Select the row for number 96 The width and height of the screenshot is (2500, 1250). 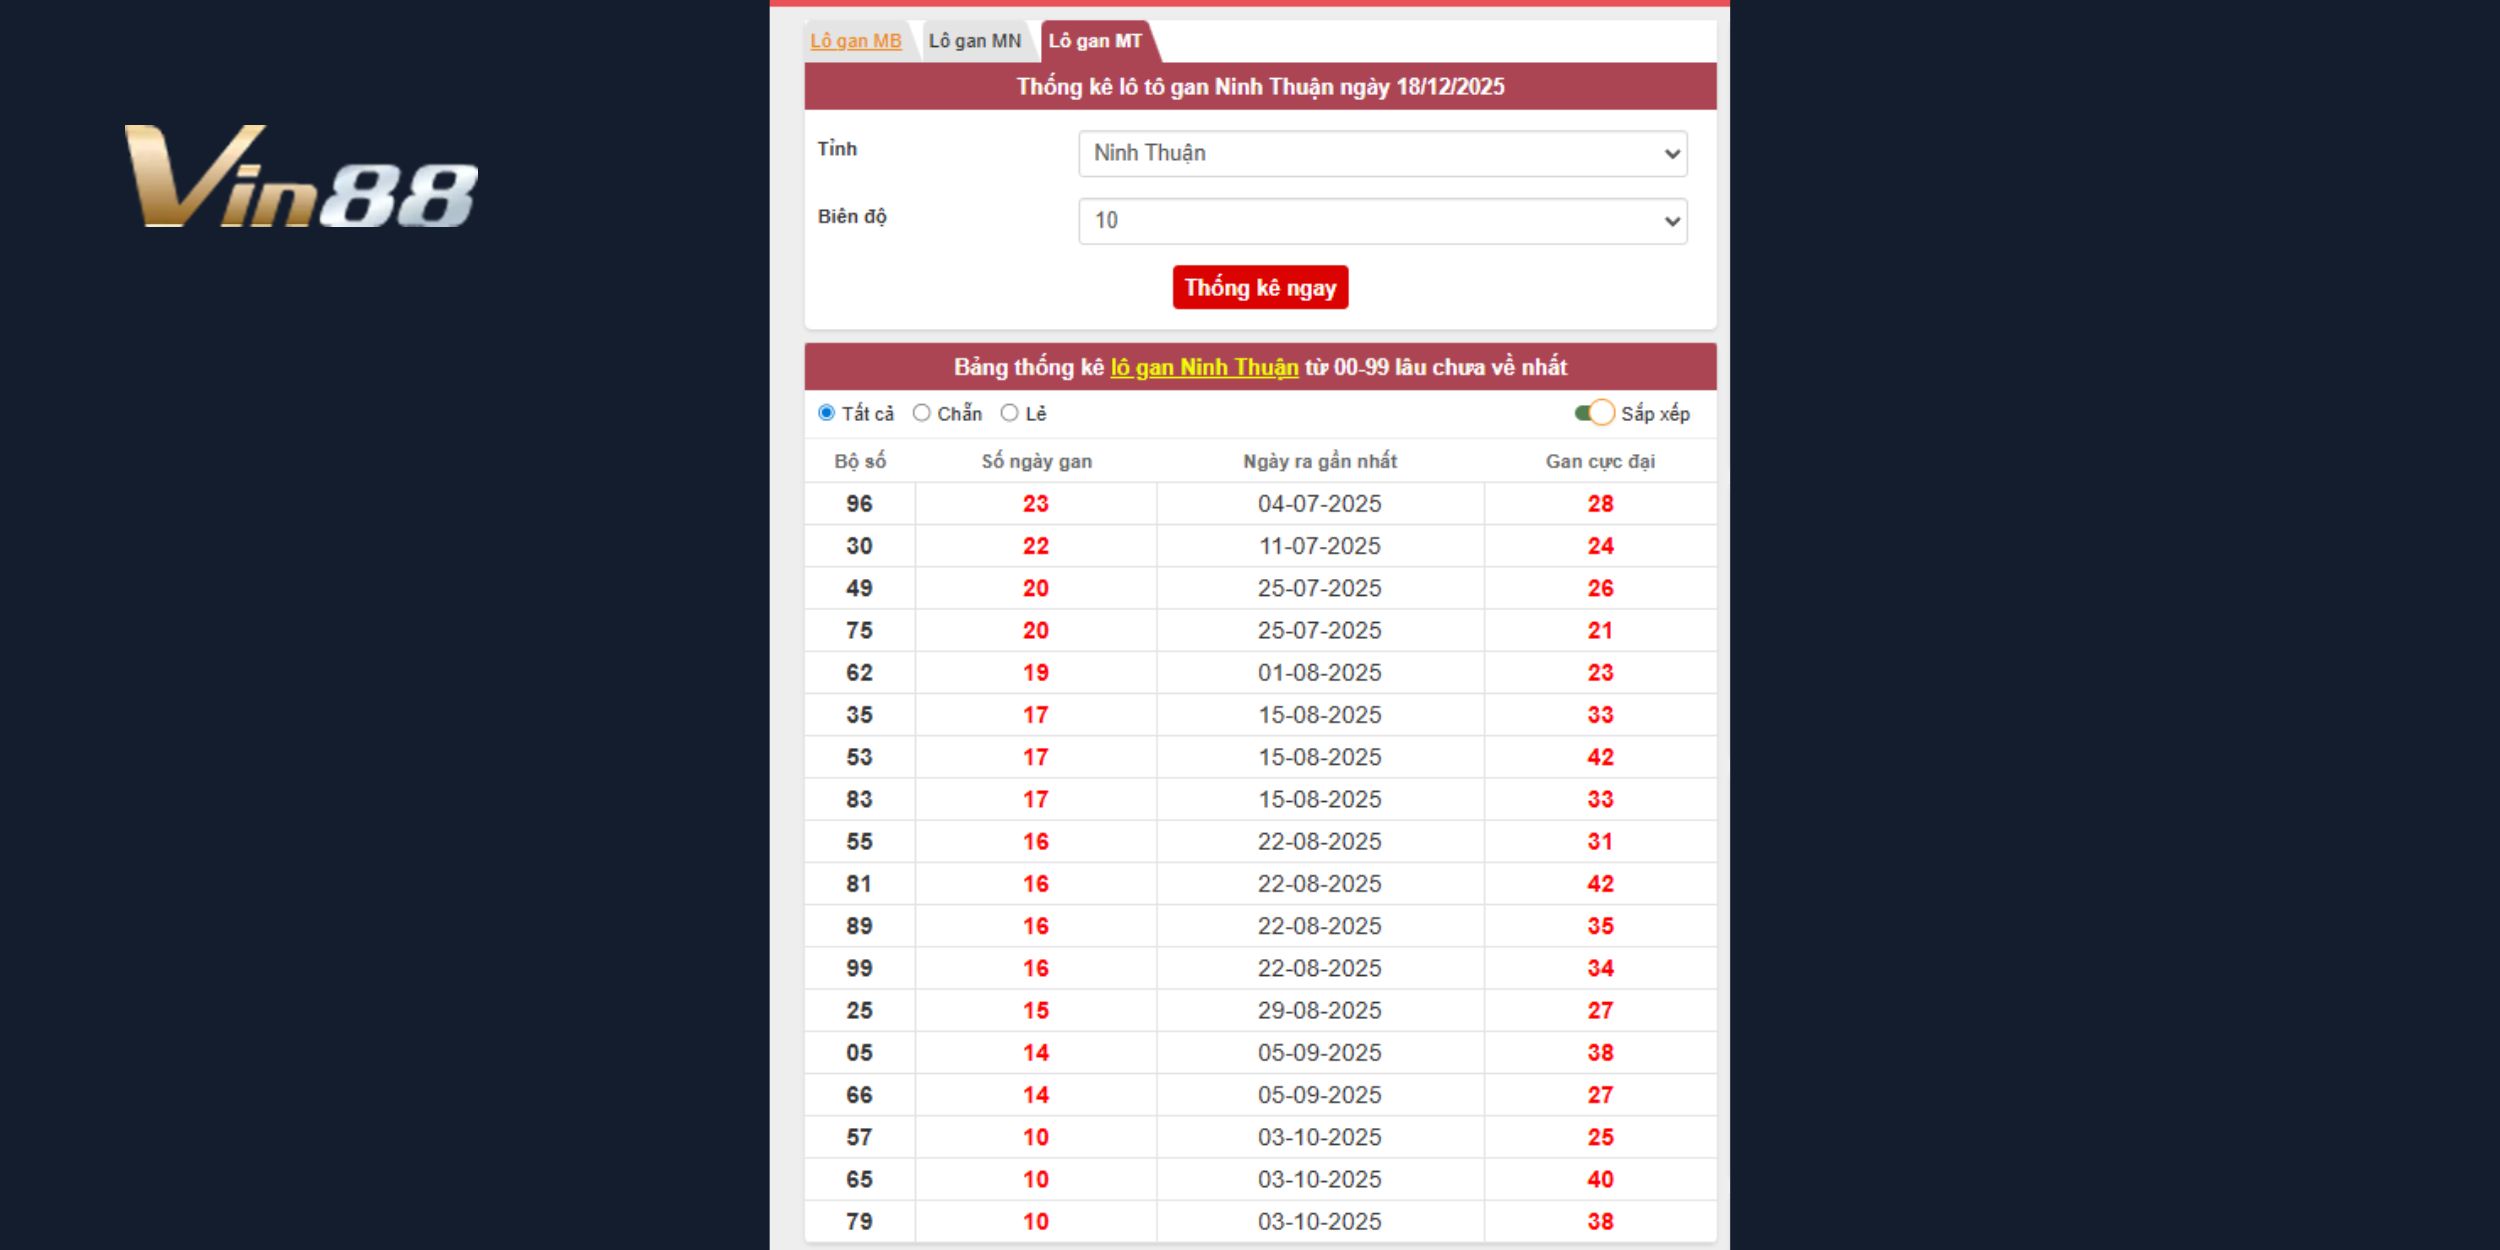(x=860, y=504)
